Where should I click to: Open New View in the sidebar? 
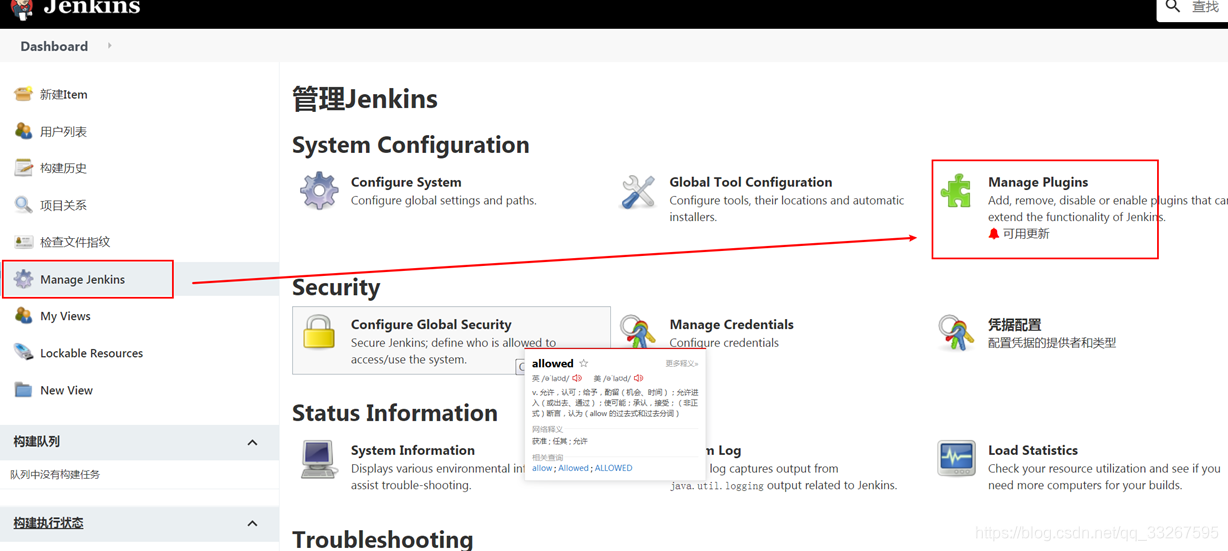tap(66, 390)
